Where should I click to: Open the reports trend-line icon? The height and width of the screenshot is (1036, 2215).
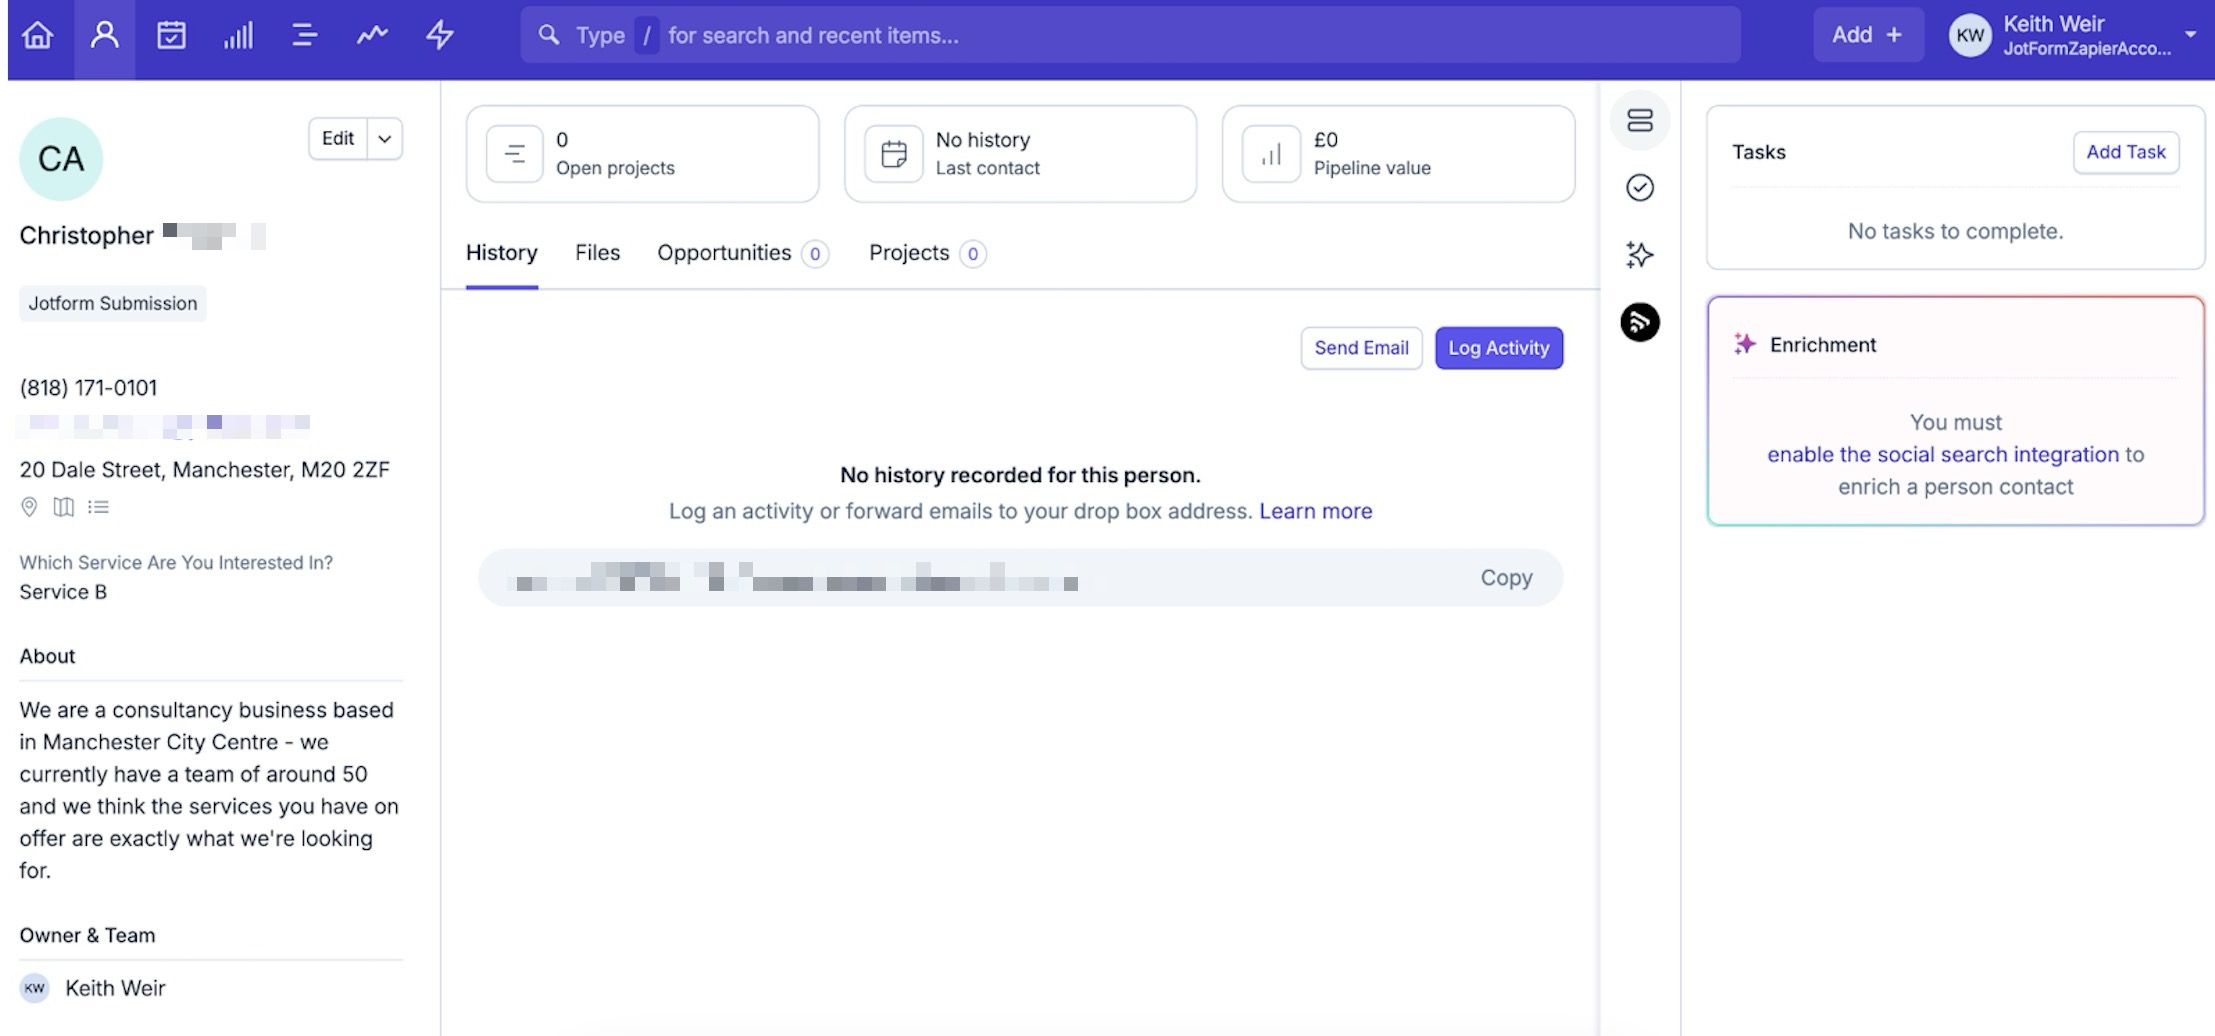pos(372,36)
